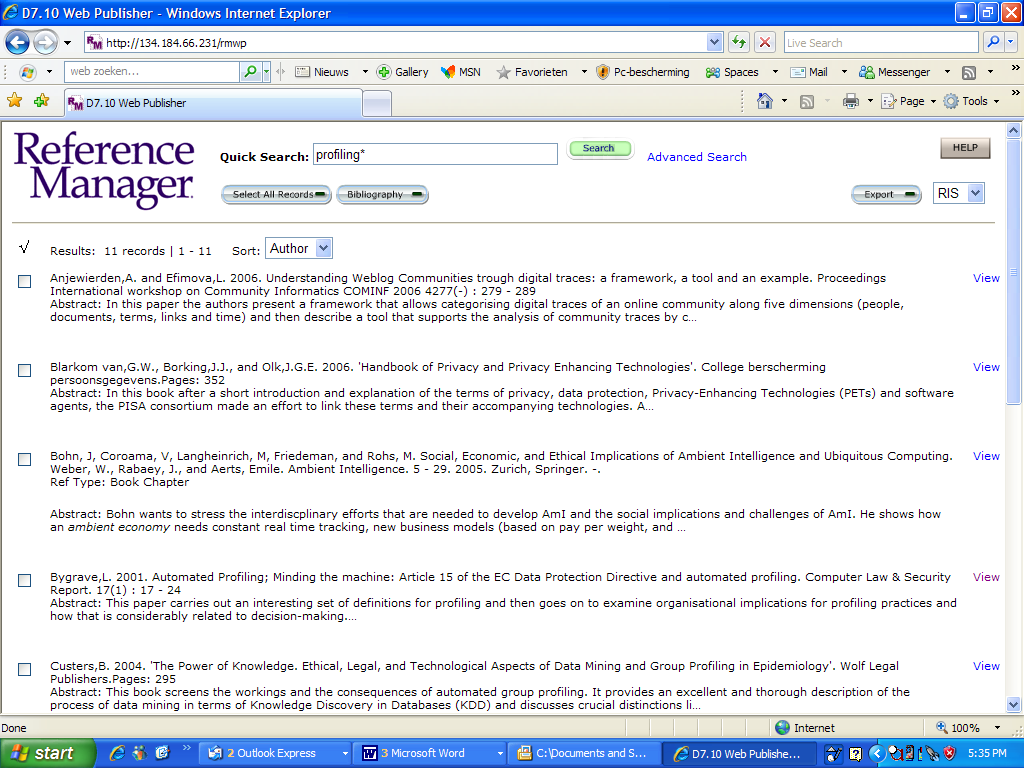Open the Home page icon in toolbar
Screen dimensions: 1024x768
765,101
